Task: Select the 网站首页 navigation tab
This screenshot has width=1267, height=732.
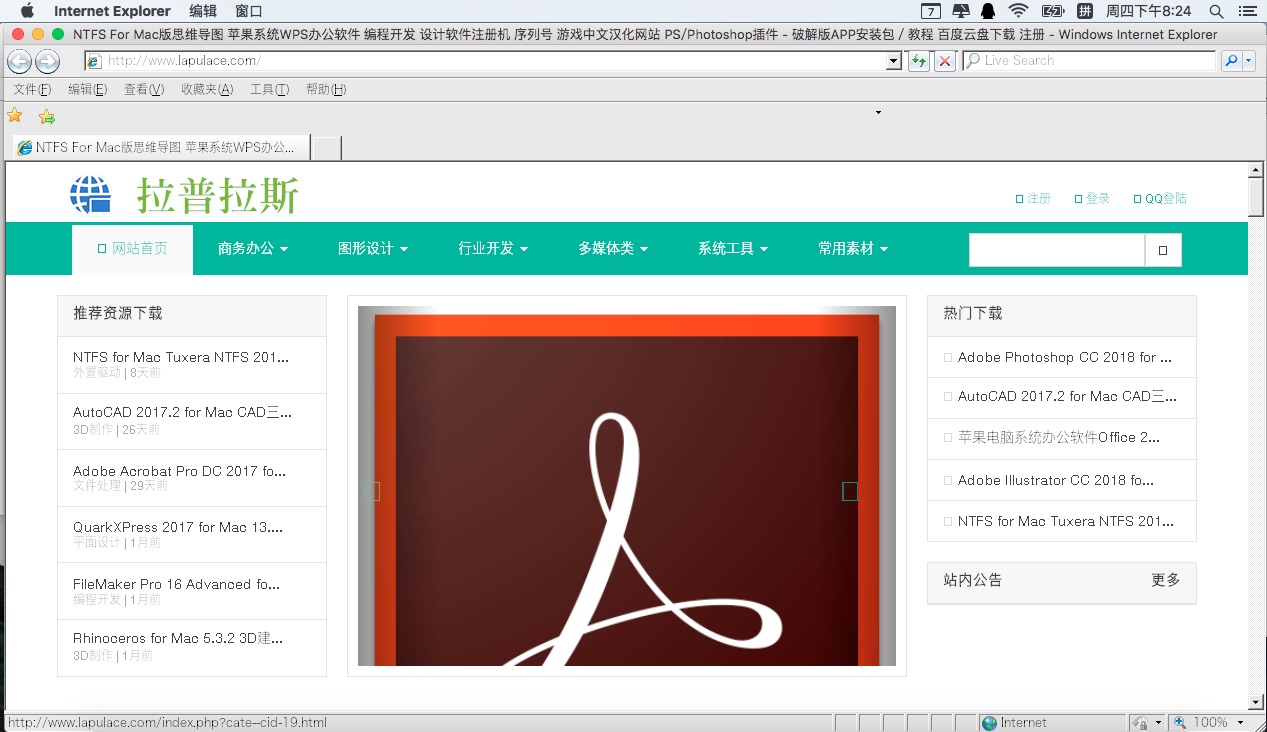Action: pyautogui.click(x=132, y=249)
